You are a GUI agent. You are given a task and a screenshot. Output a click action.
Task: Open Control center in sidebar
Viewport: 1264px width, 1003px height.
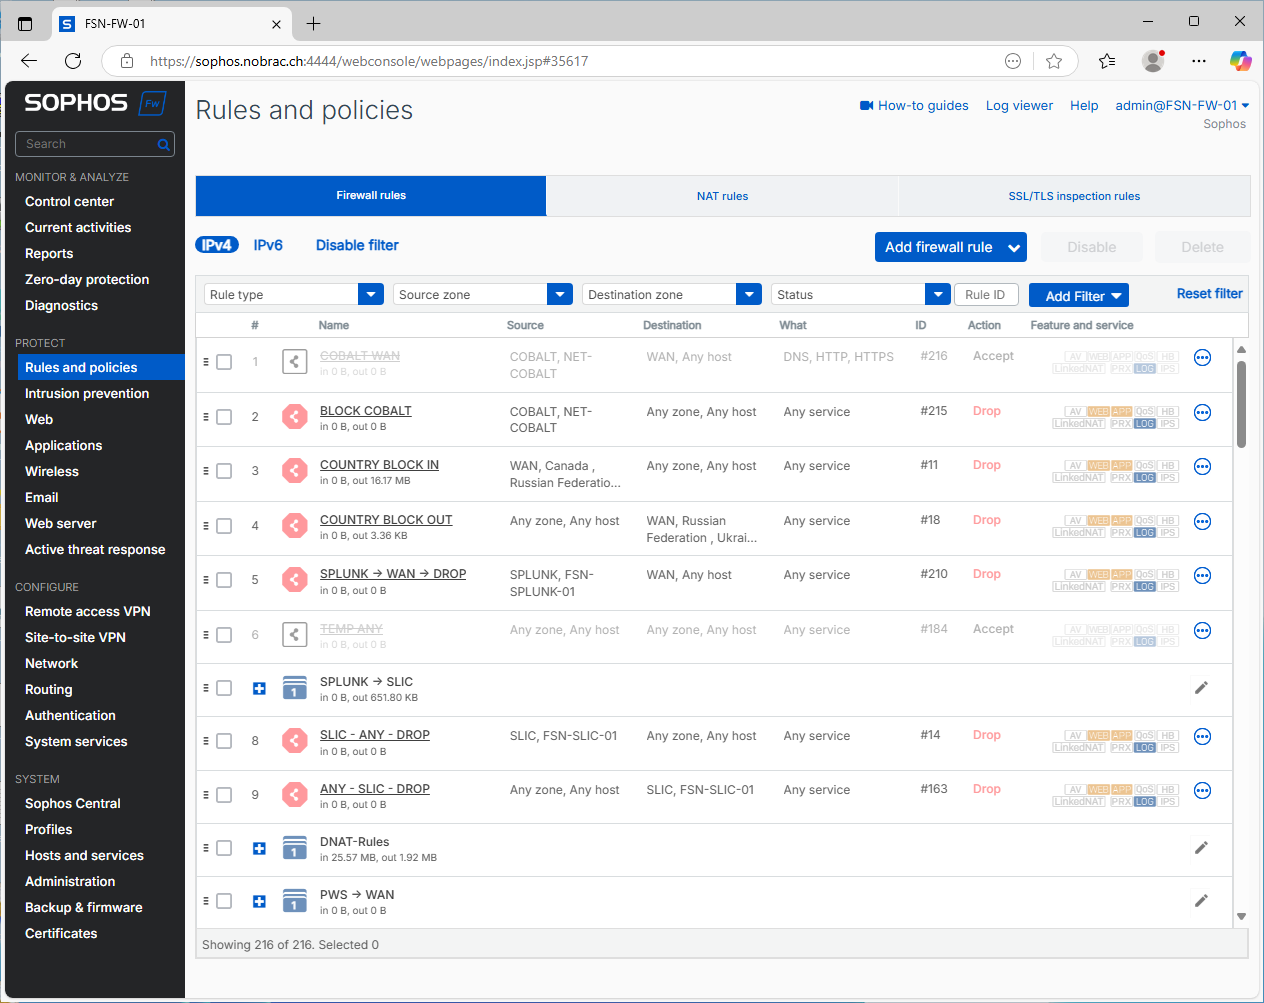69,201
